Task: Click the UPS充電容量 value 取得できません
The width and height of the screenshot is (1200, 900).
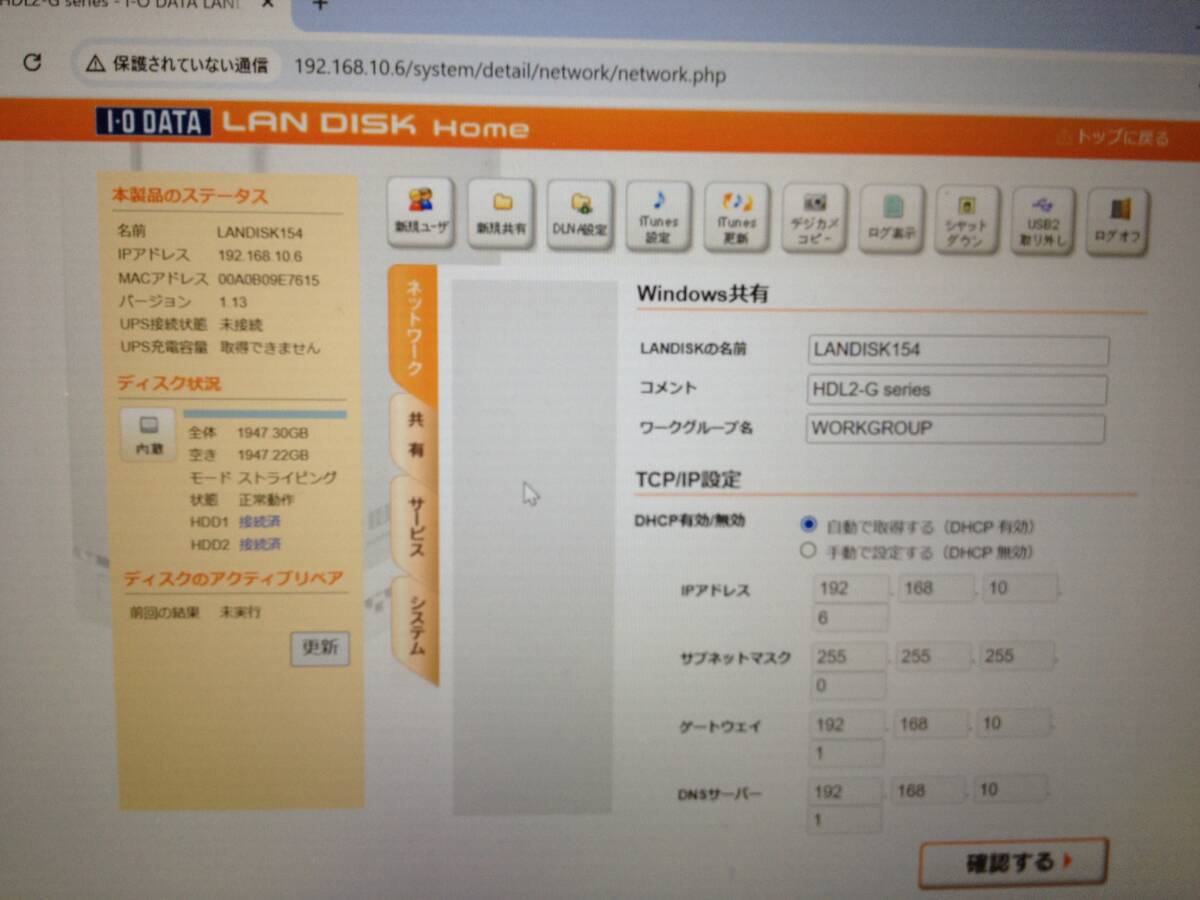Action: (270, 348)
